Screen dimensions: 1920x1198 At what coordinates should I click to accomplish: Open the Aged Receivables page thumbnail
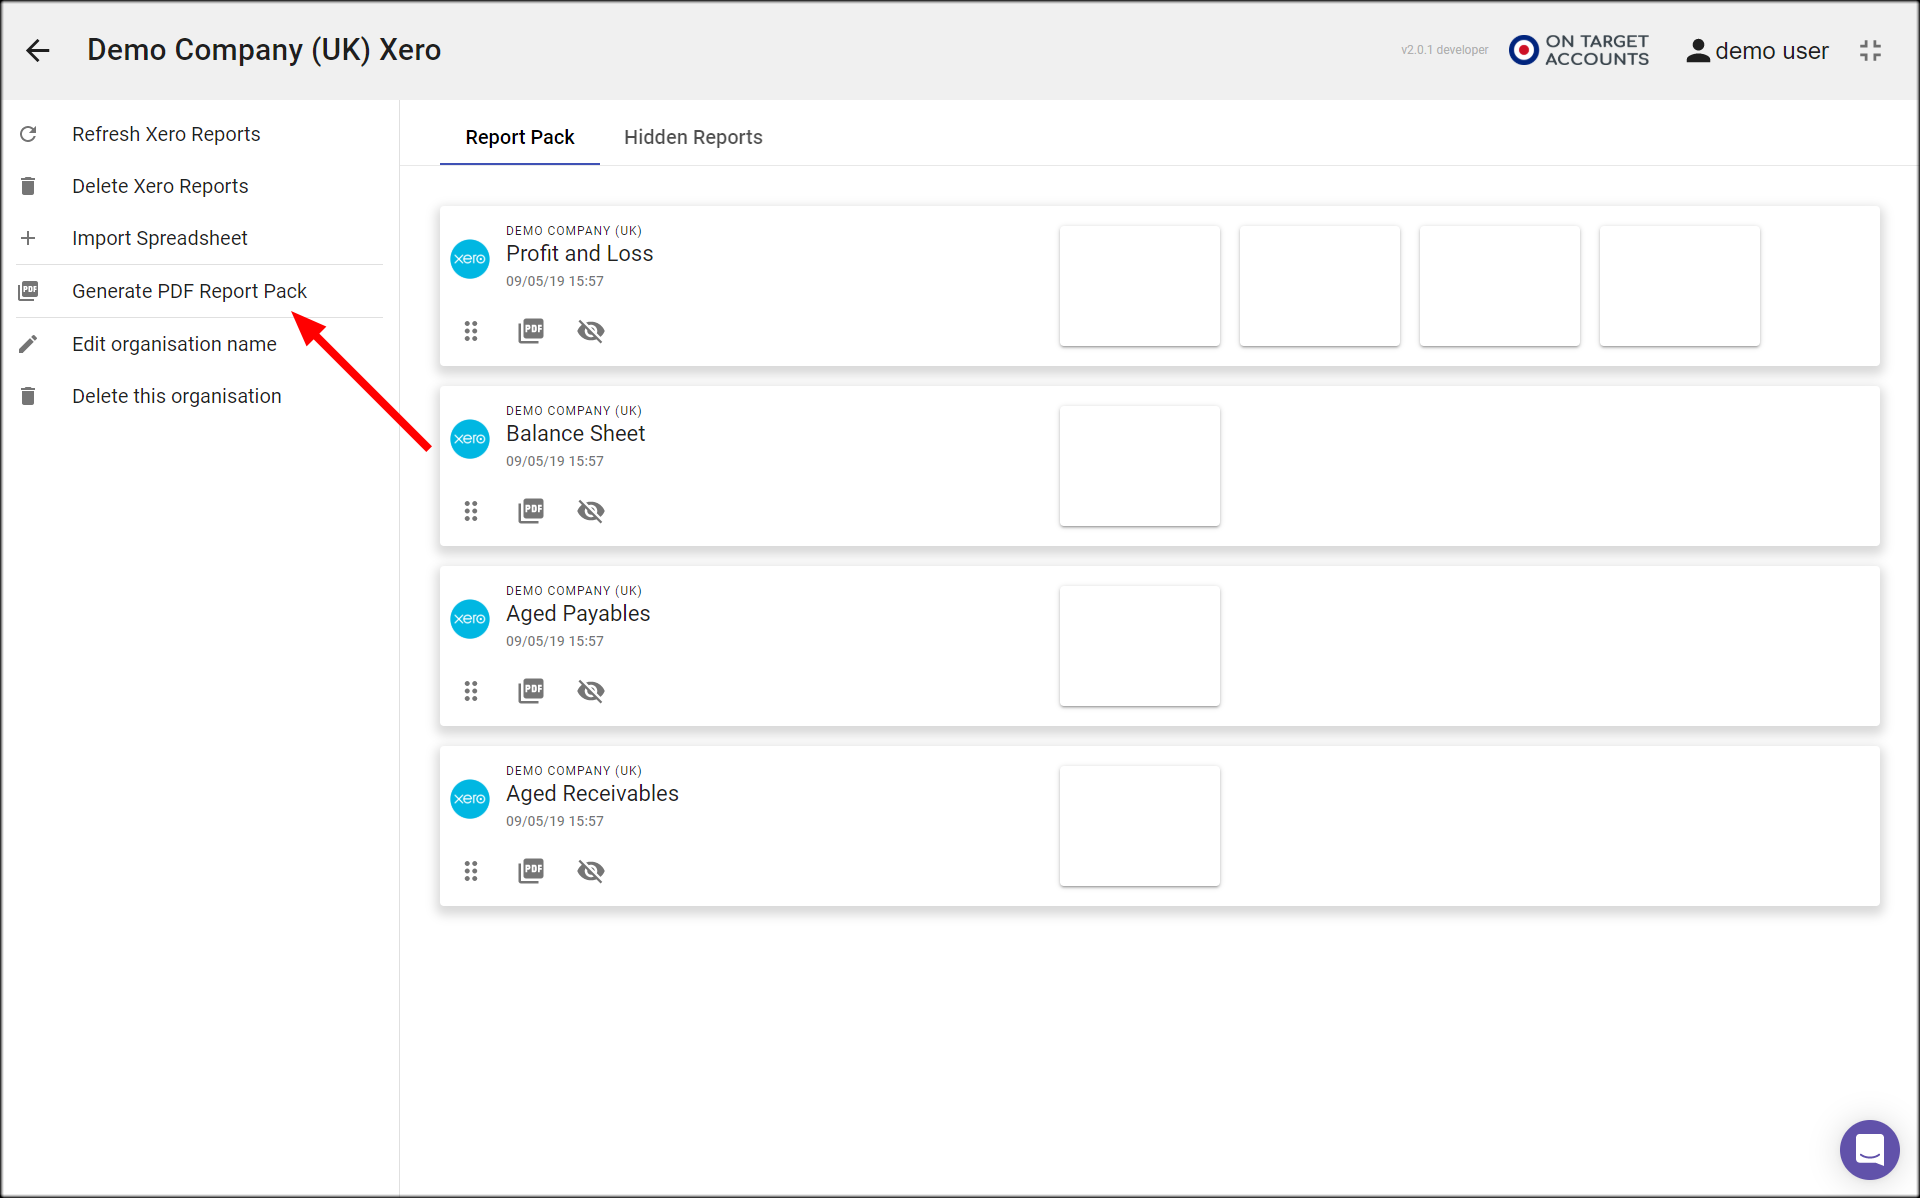[x=1140, y=826]
